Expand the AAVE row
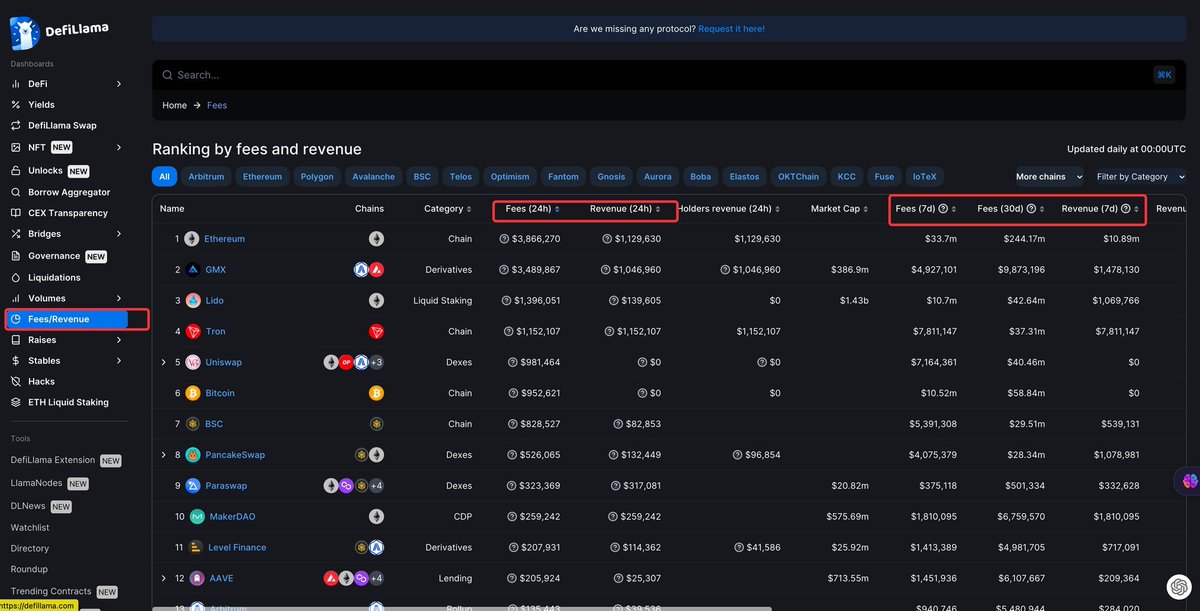 (x=164, y=578)
